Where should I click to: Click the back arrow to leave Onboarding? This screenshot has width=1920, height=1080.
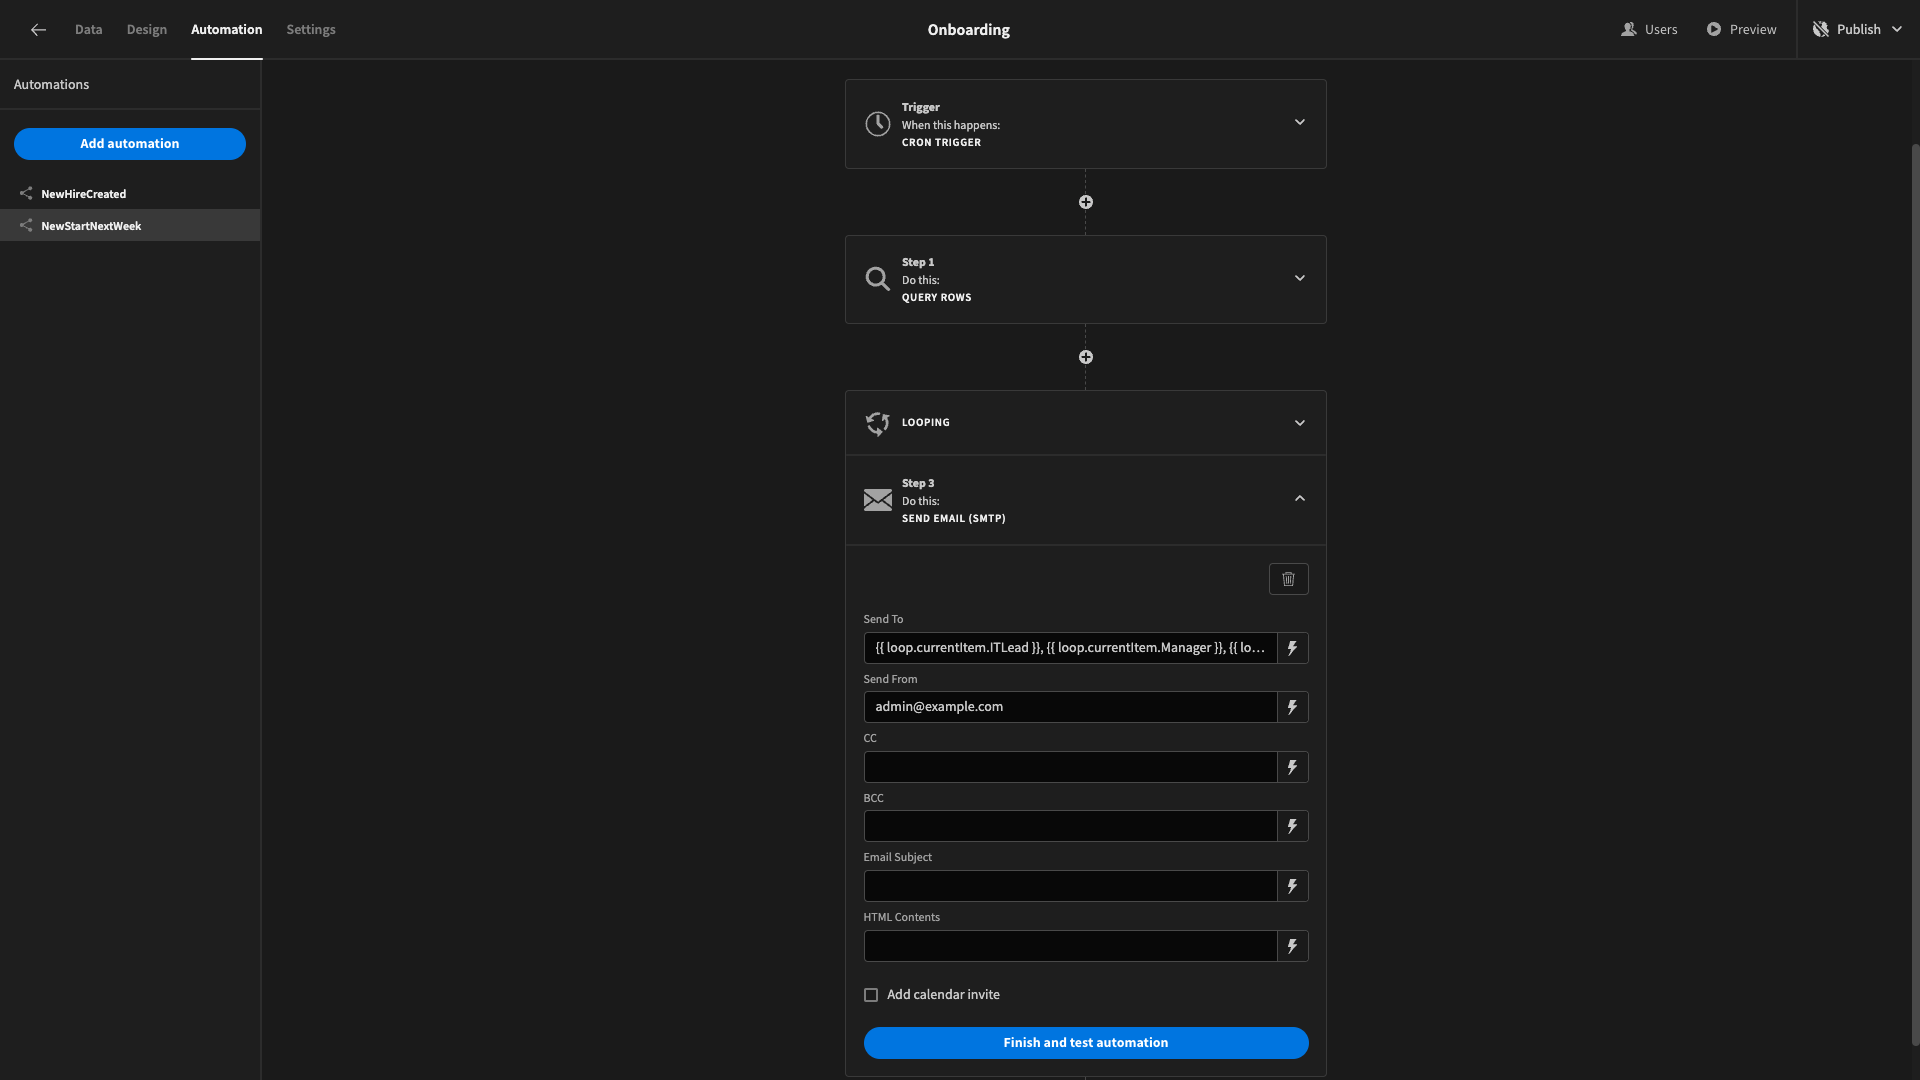(x=38, y=30)
